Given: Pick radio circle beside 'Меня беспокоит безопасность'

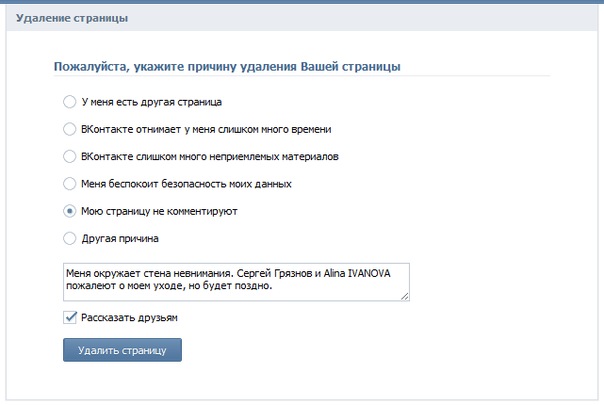Looking at the screenshot, I should (x=69, y=184).
